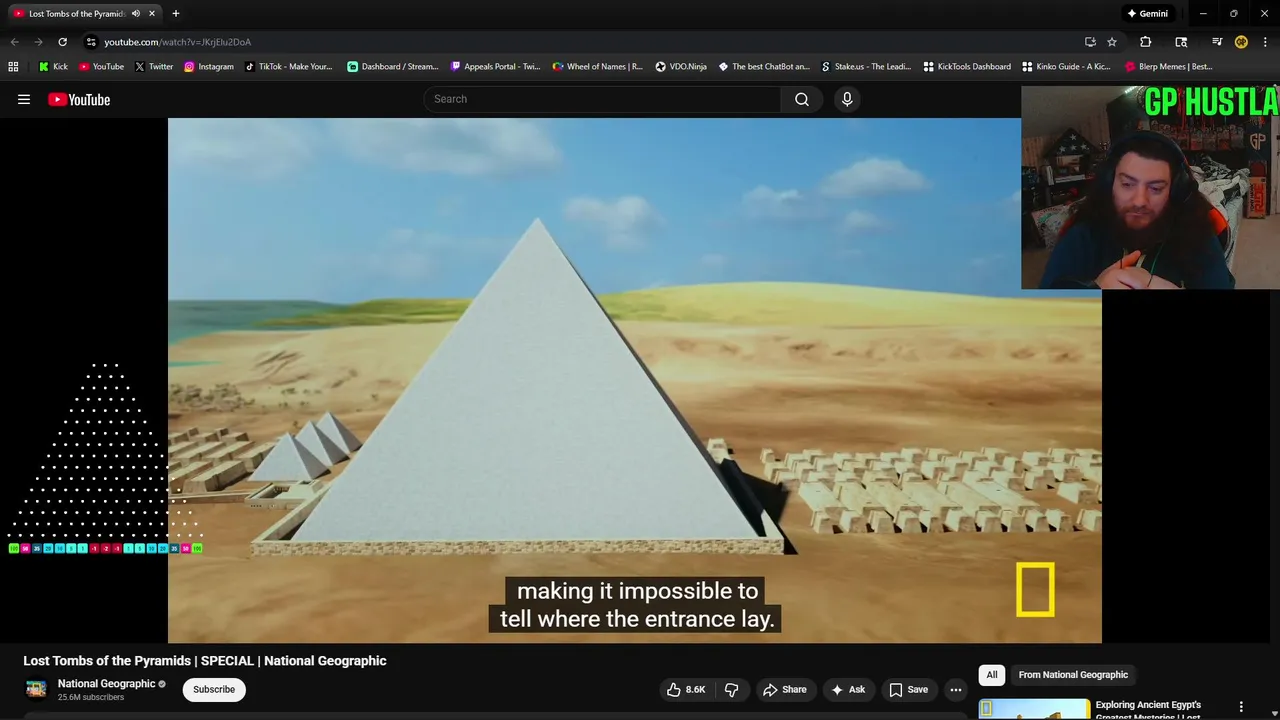This screenshot has width=1280, height=720.
Task: Open The best ChatBot bookmark
Action: pyautogui.click(x=764, y=67)
